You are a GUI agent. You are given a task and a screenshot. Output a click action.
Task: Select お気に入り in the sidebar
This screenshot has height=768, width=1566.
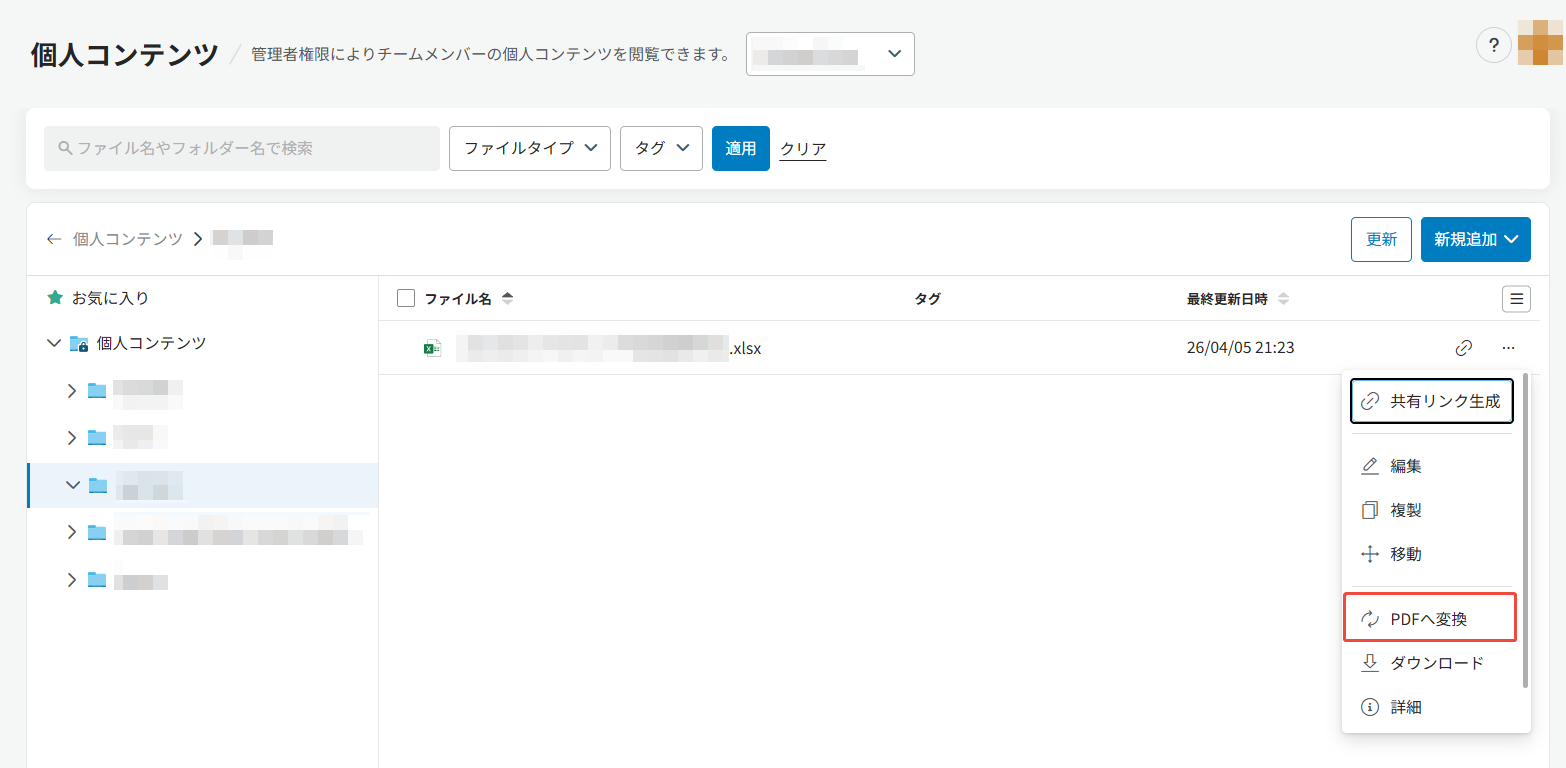pos(110,298)
